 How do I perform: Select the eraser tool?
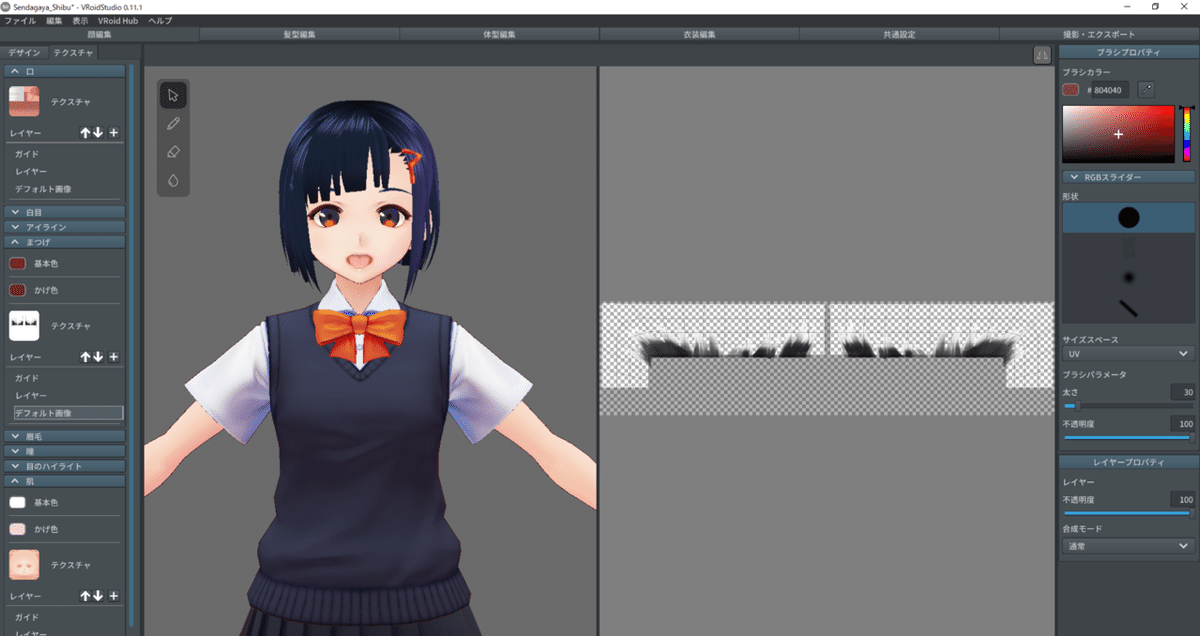pos(172,151)
